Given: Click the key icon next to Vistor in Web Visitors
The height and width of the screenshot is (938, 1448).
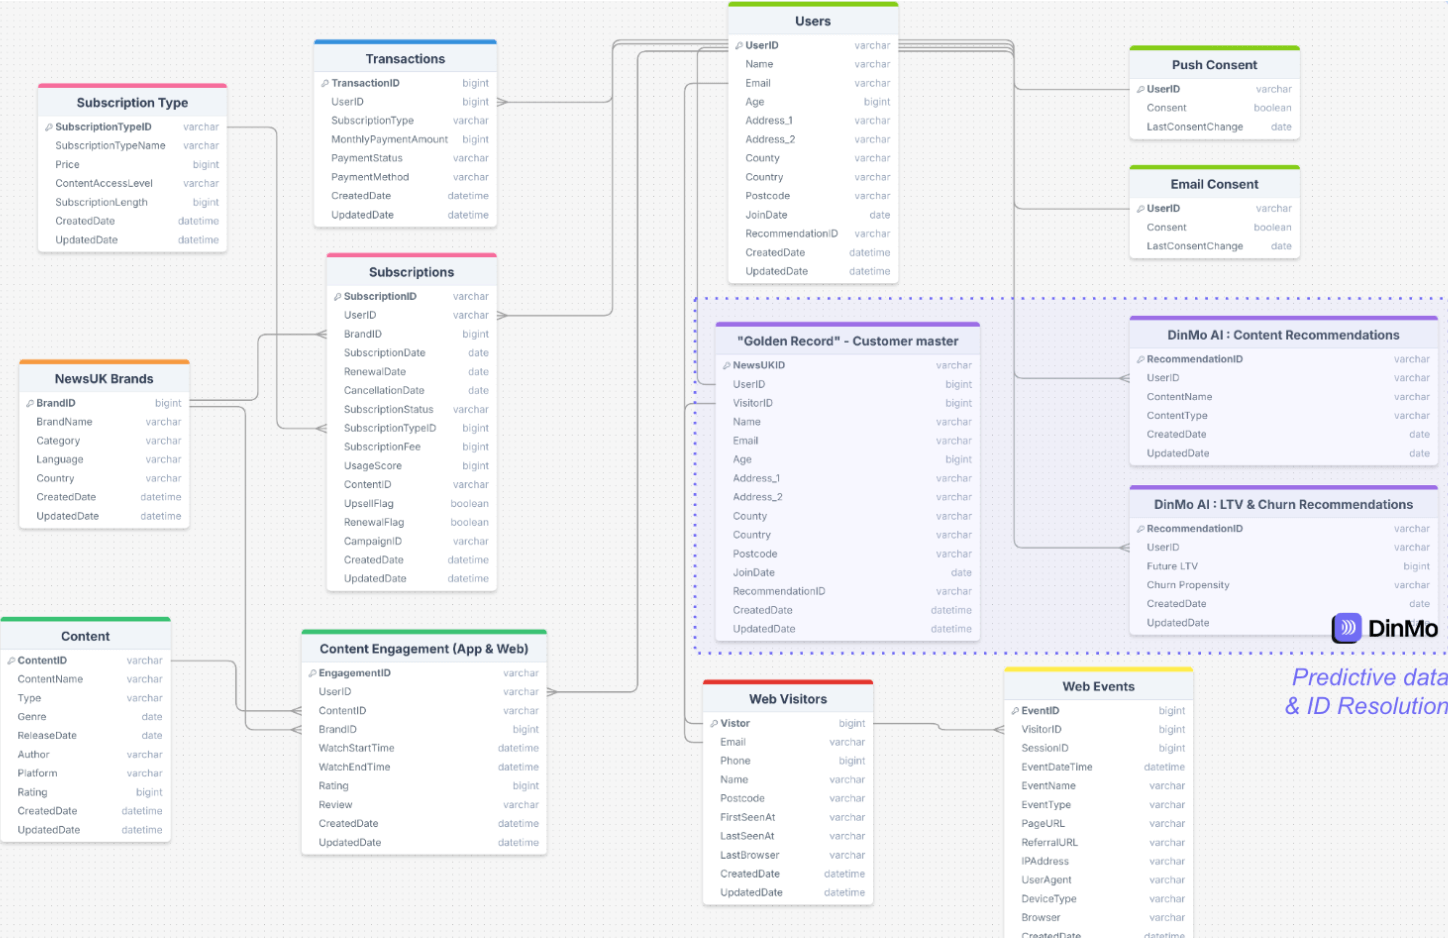Looking at the screenshot, I should tap(714, 723).
